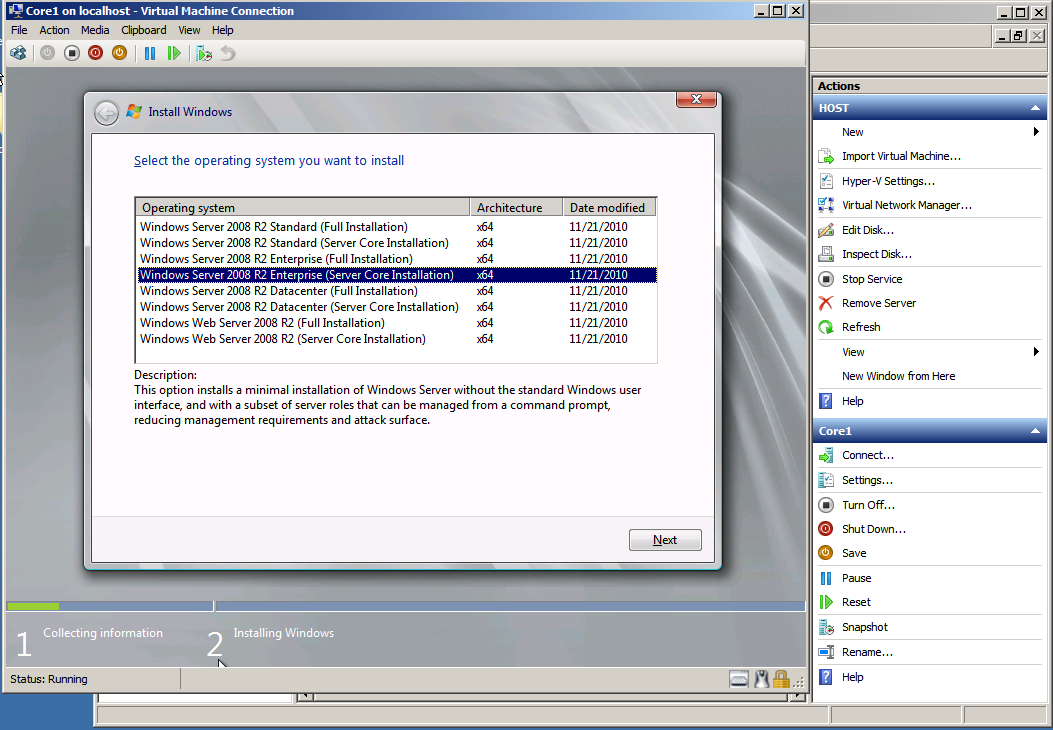Click Reset in the Core1 actions

[856, 602]
